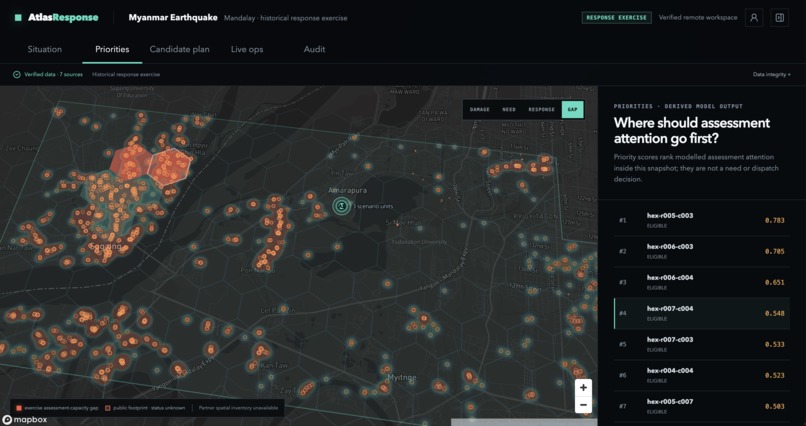Click Verified data · 7 sources label

[53, 75]
